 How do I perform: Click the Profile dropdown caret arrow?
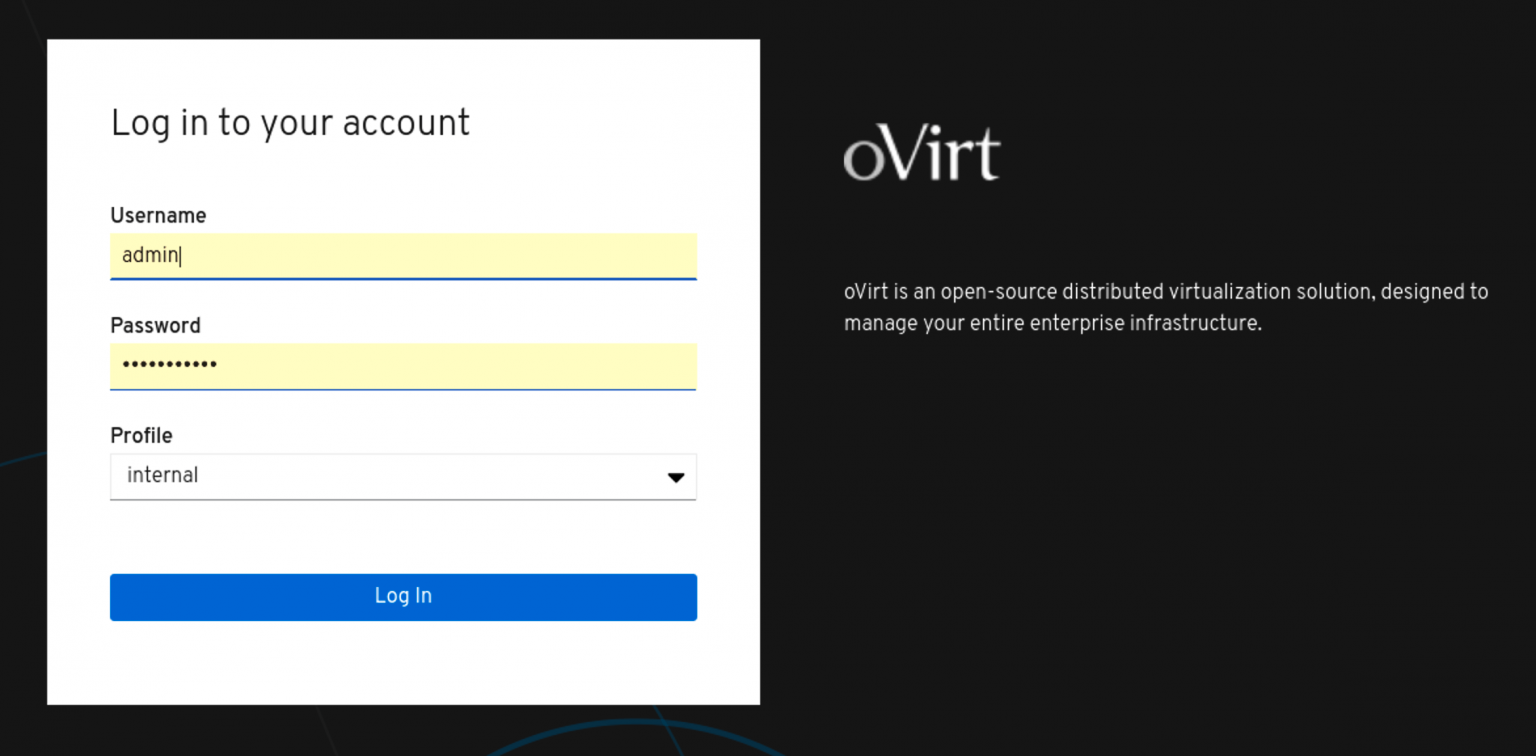676,477
